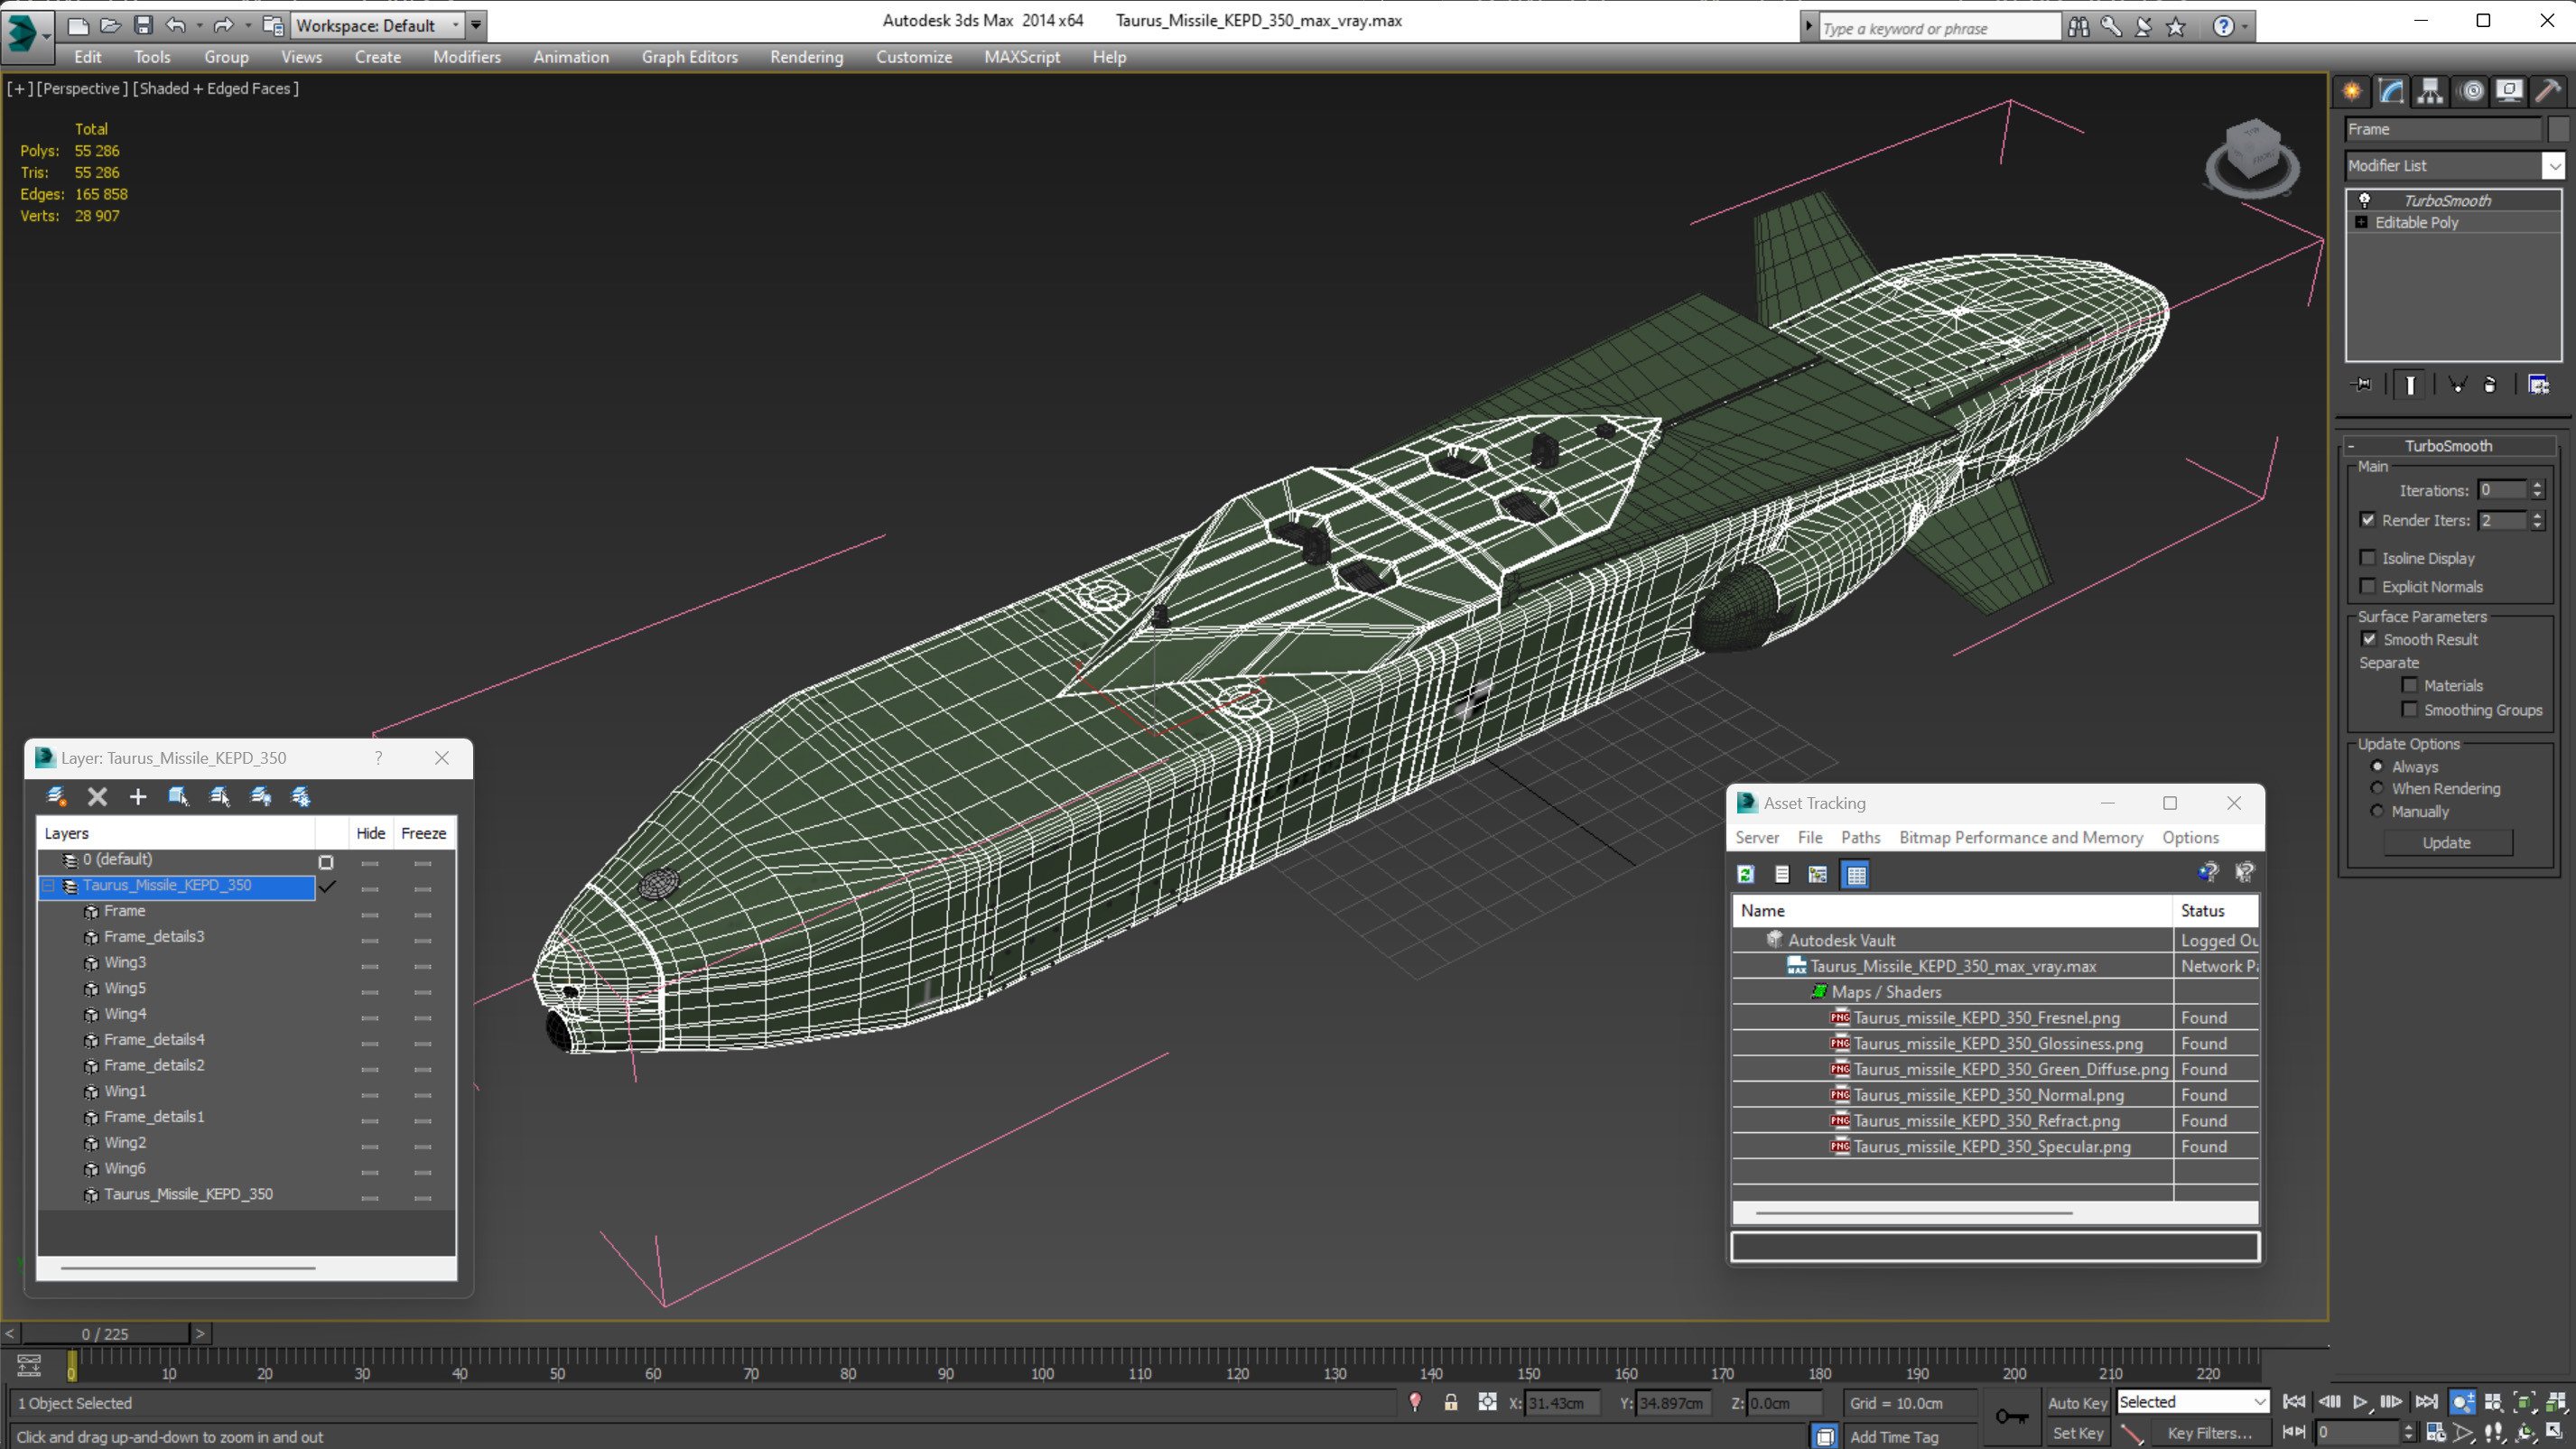Open the quick access toolbar customize arrow

(476, 25)
